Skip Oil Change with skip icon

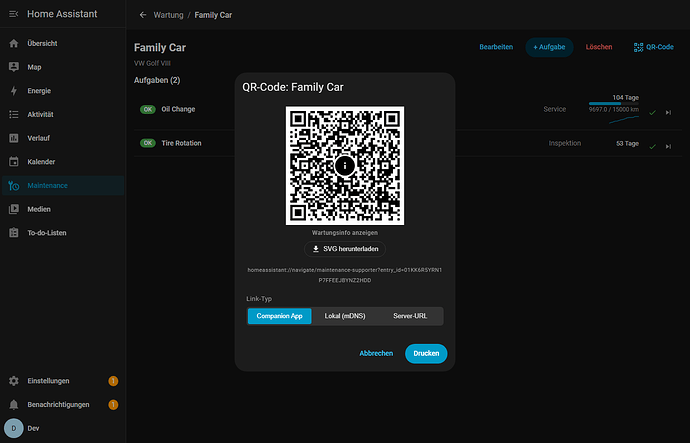point(668,113)
